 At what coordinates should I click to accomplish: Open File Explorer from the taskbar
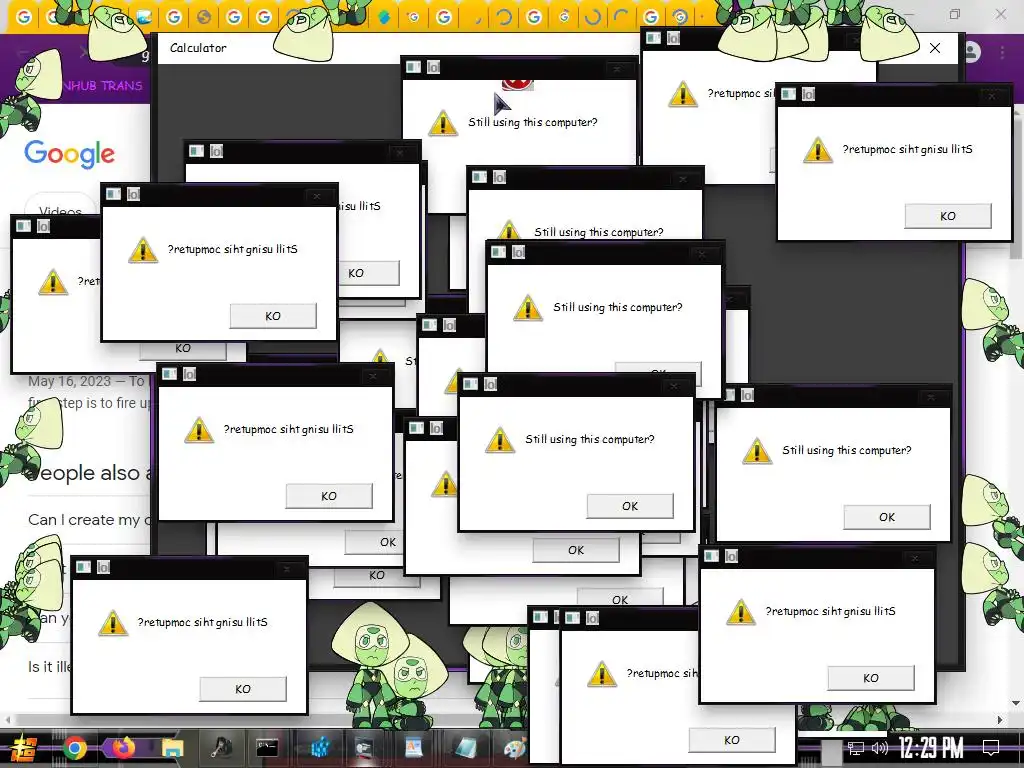pyautogui.click(x=172, y=748)
